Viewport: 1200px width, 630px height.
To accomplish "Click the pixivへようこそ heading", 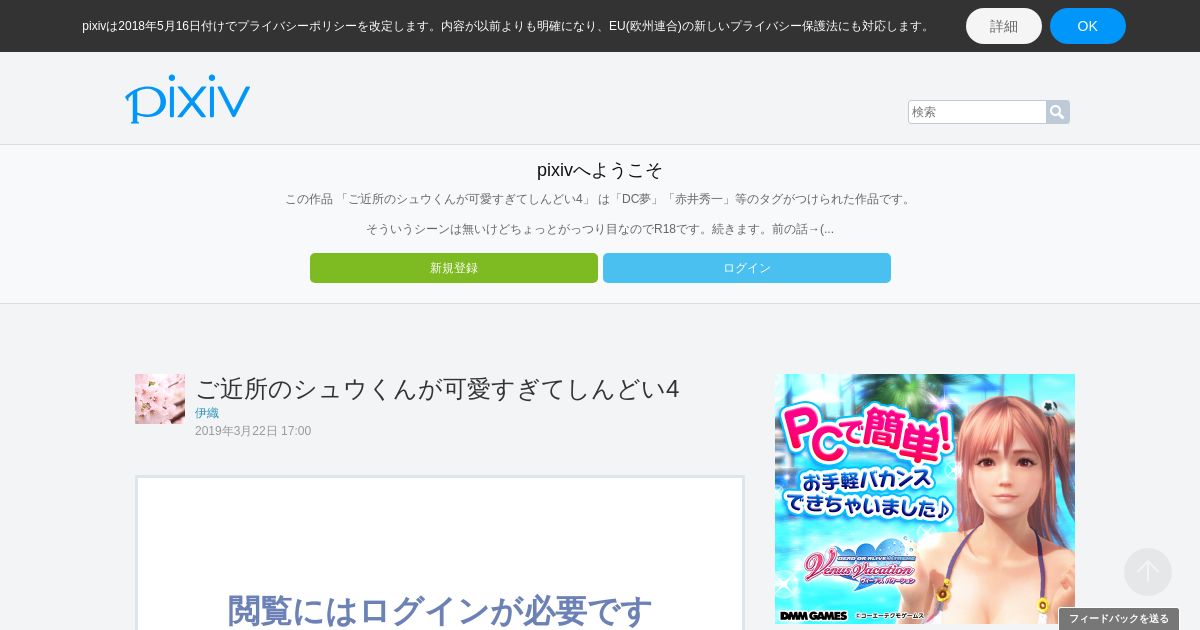I will 600,170.
